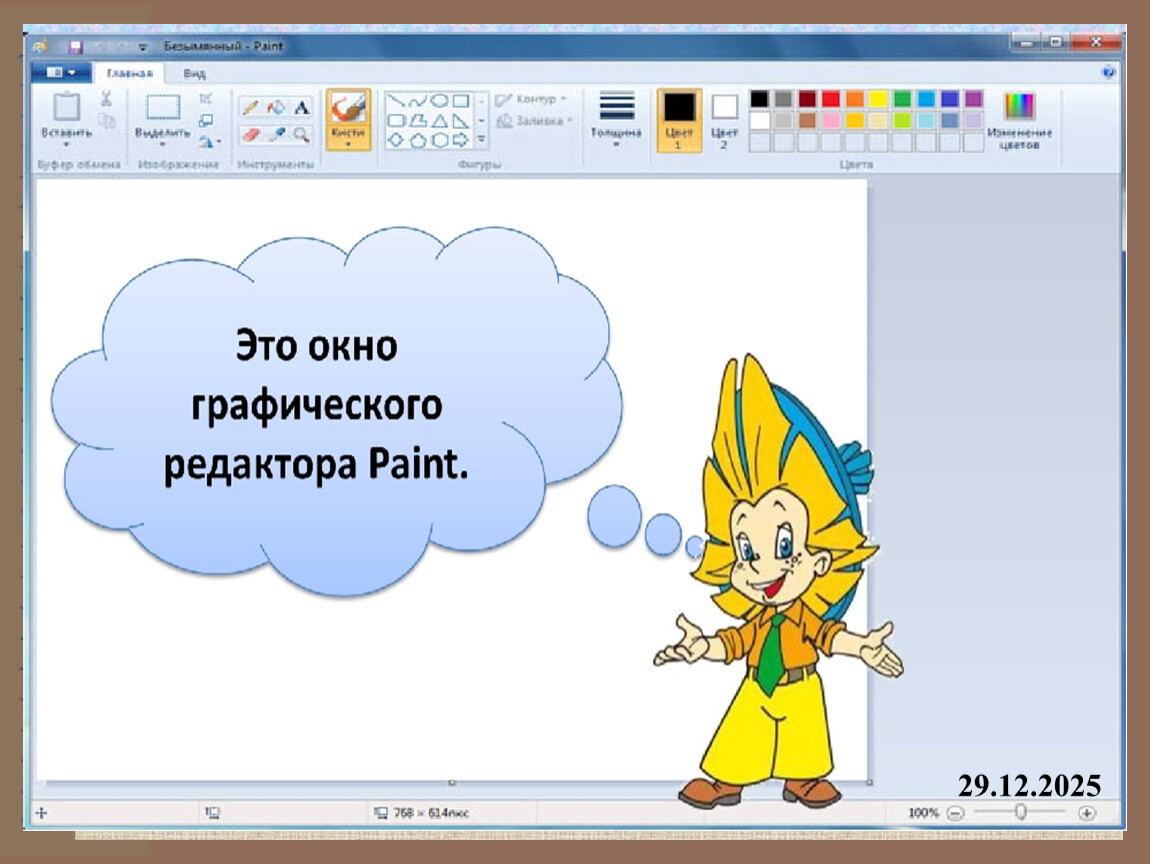The height and width of the screenshot is (864, 1150).
Task: Click the Cut scissors icon
Action: 106,98
